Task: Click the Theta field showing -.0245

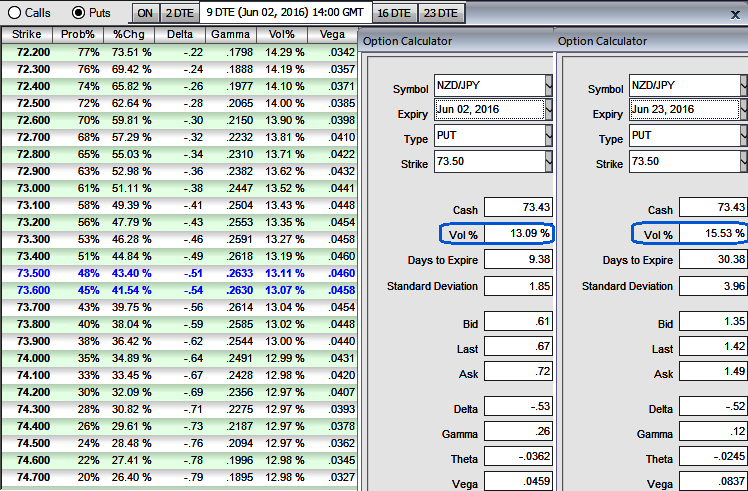Action: click(713, 457)
